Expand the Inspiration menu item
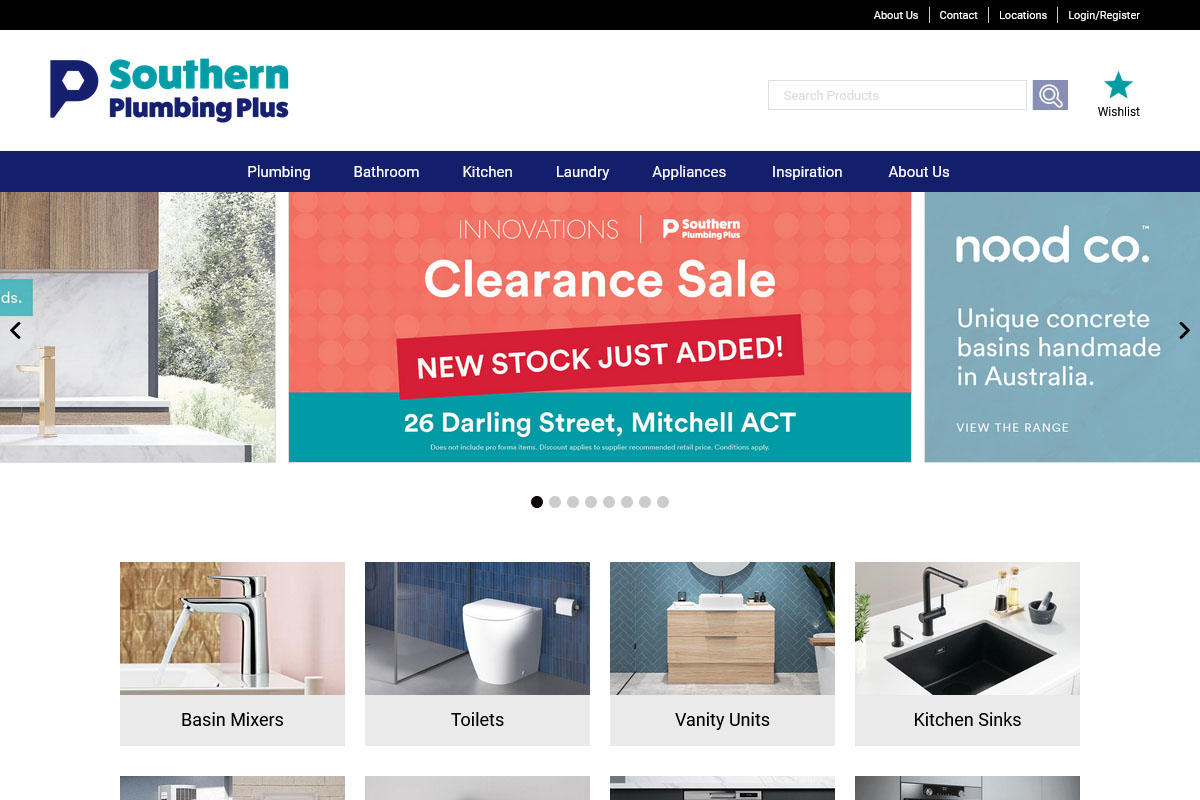 pos(807,172)
